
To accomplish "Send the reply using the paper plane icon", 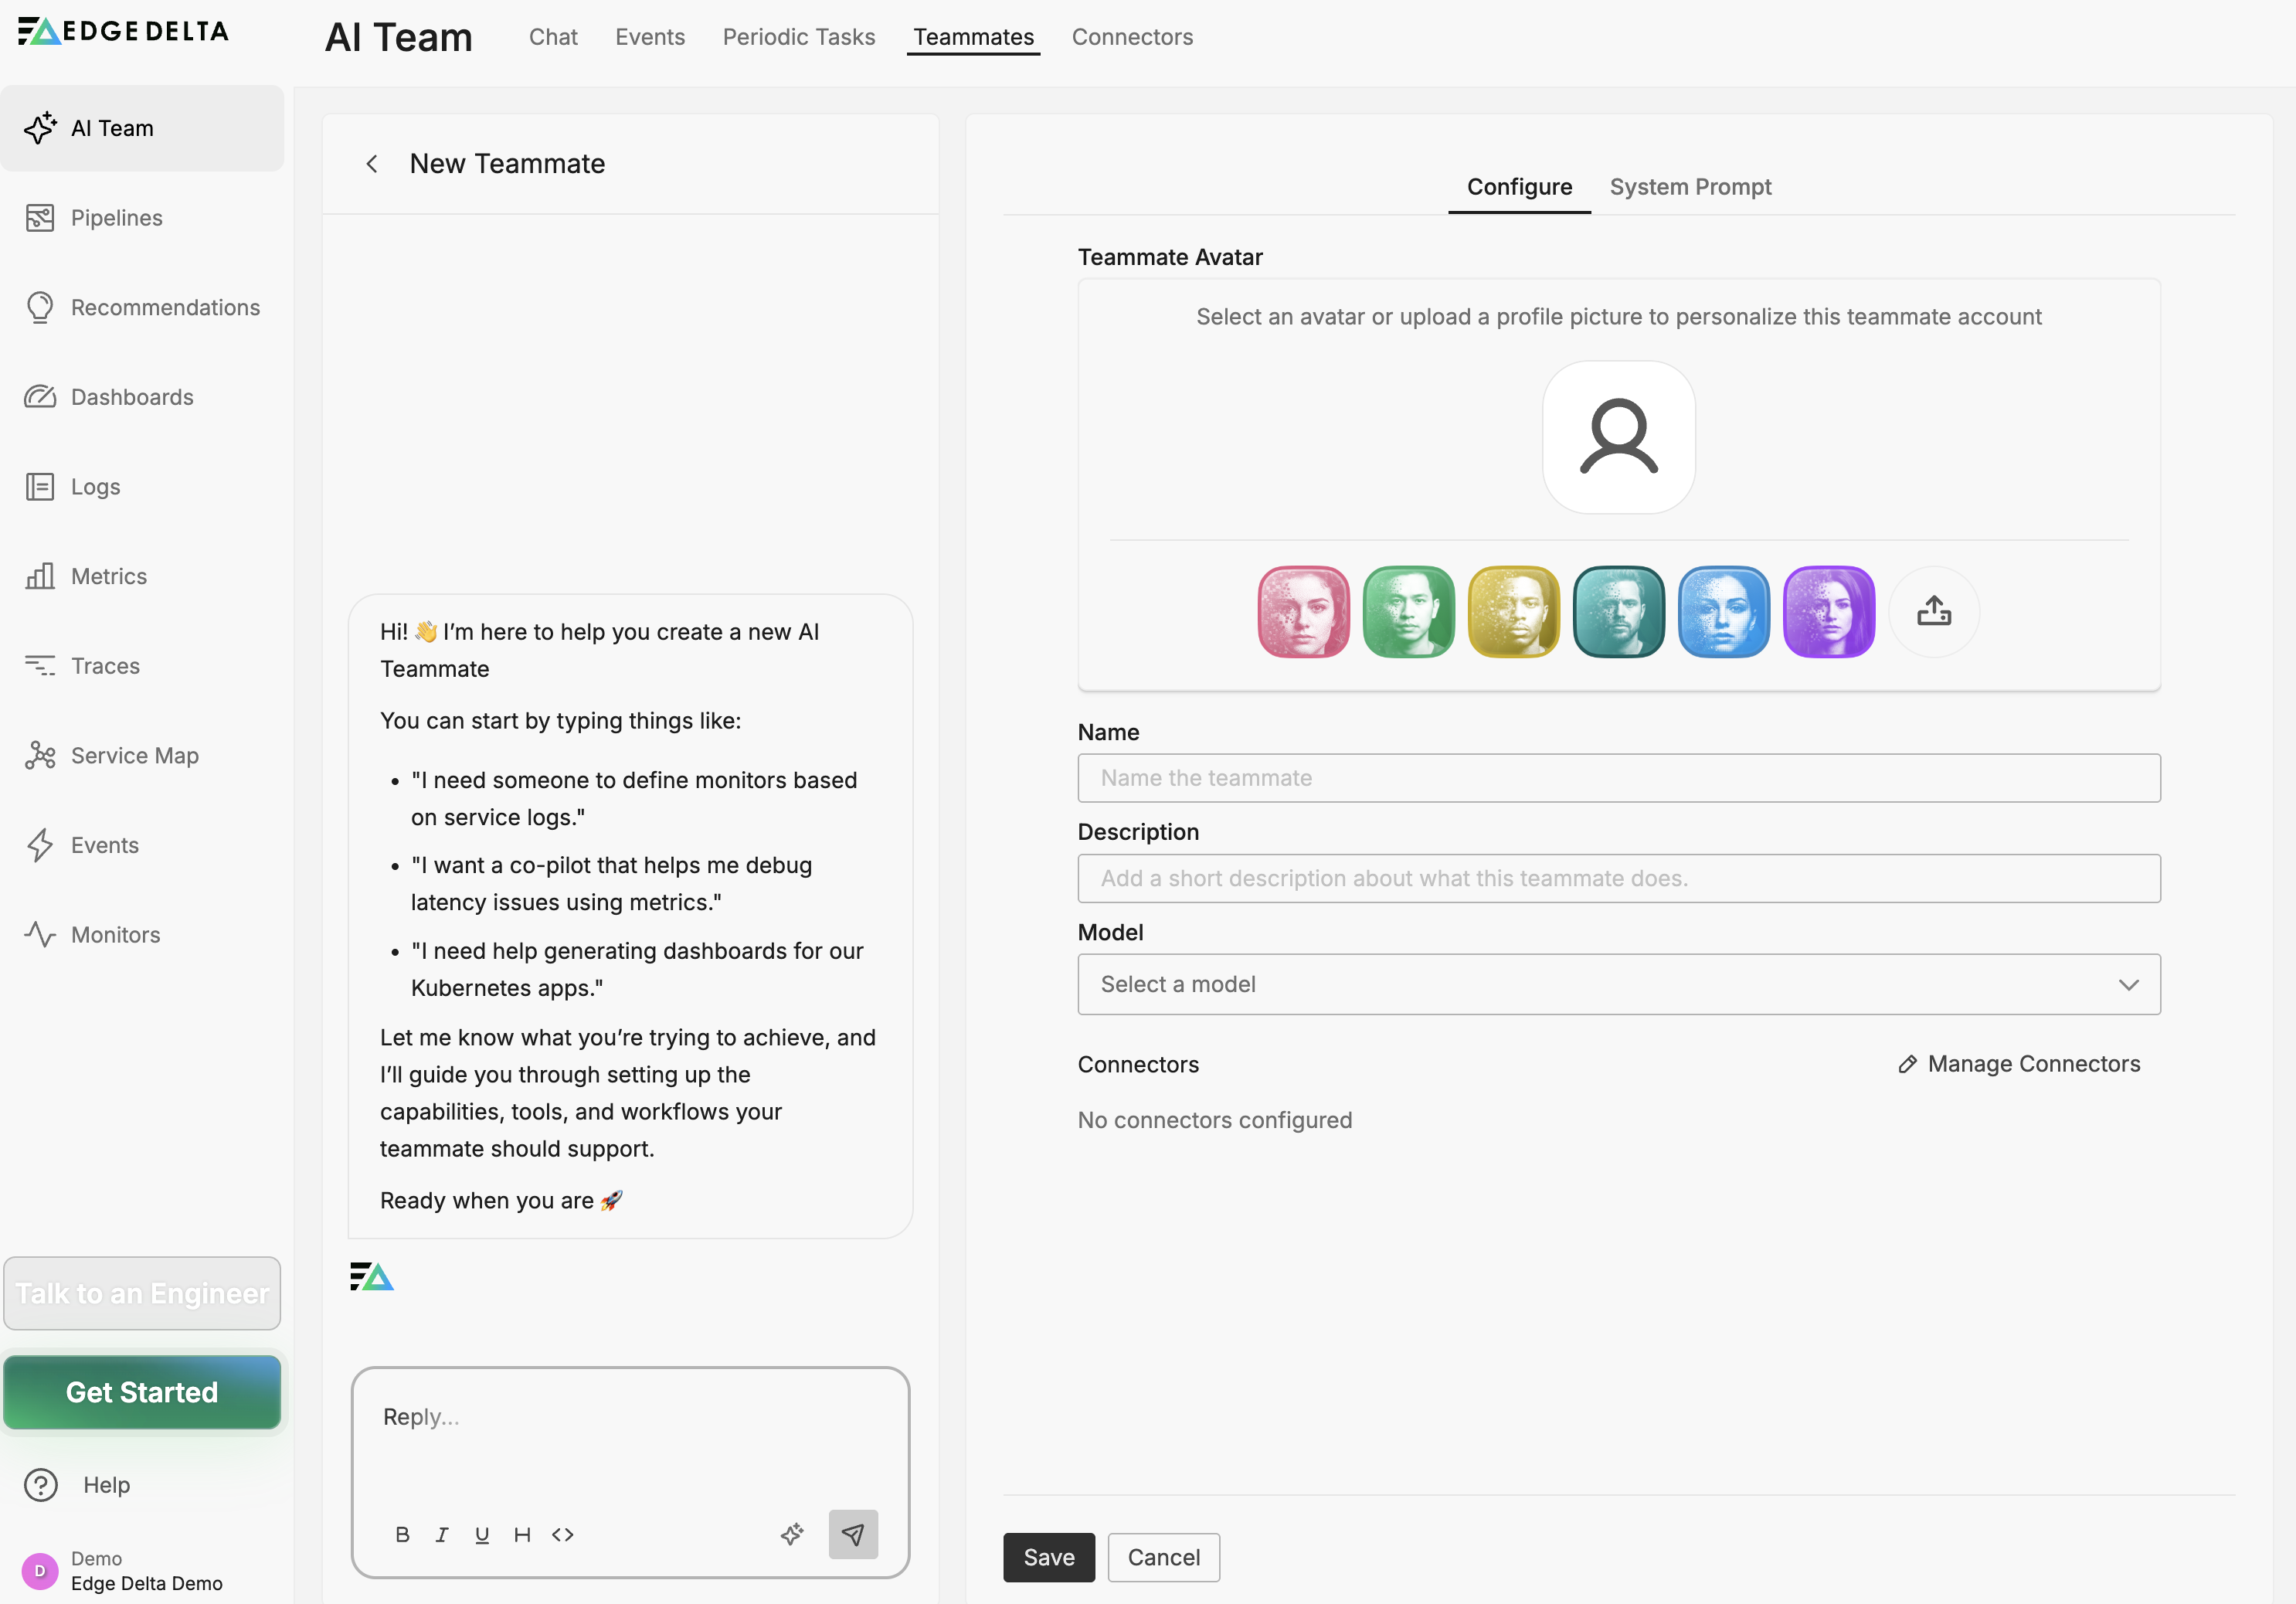I will point(853,1534).
